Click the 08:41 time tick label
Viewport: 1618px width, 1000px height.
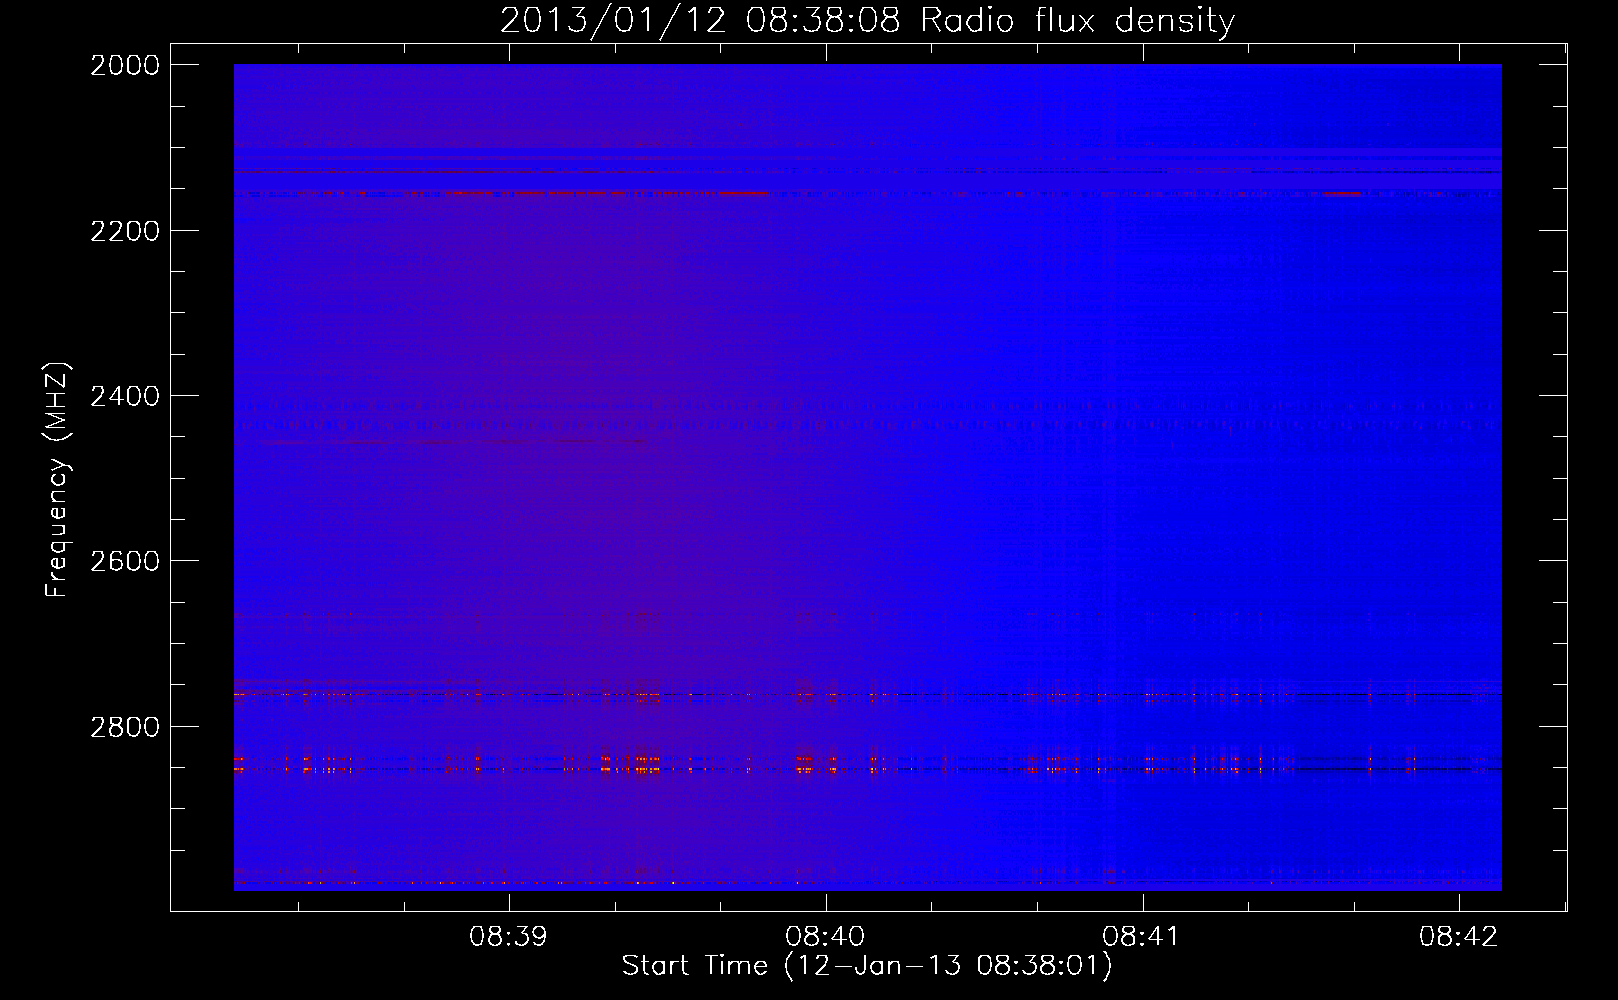click(x=1142, y=937)
